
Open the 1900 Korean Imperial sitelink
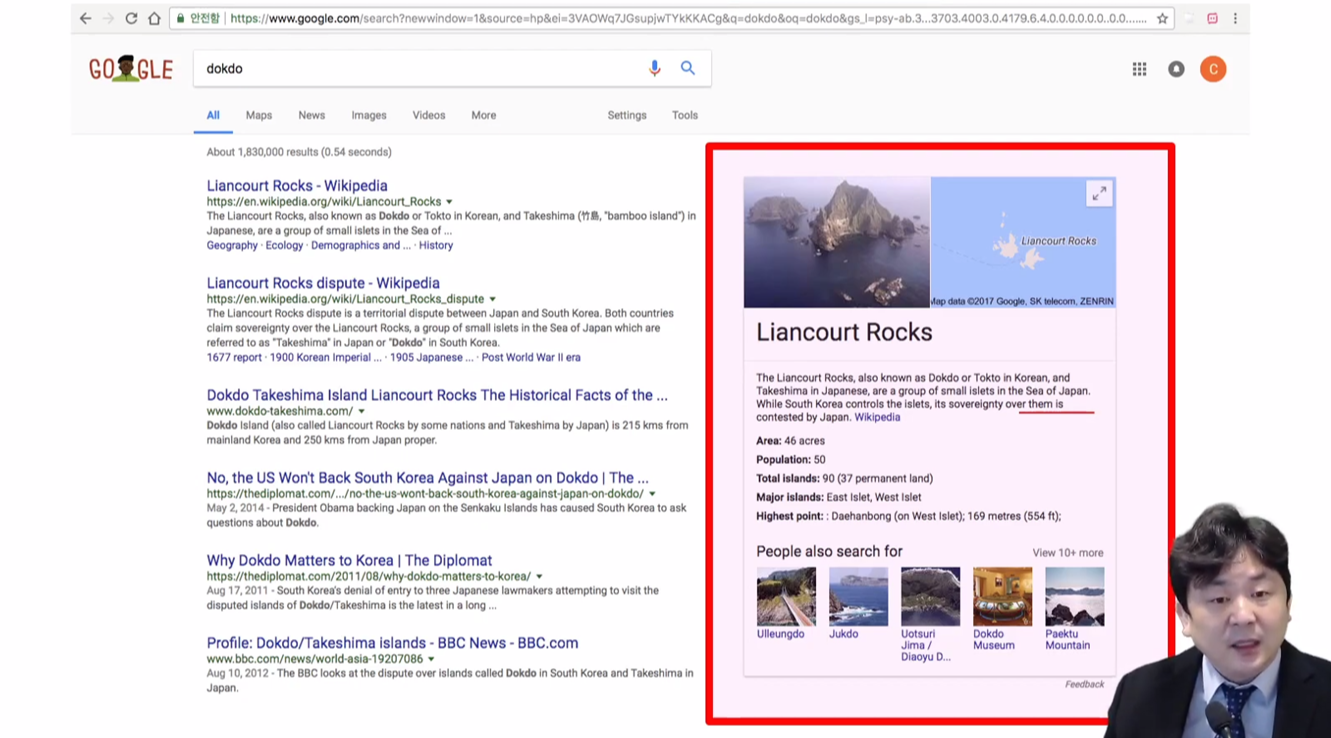click(x=326, y=357)
